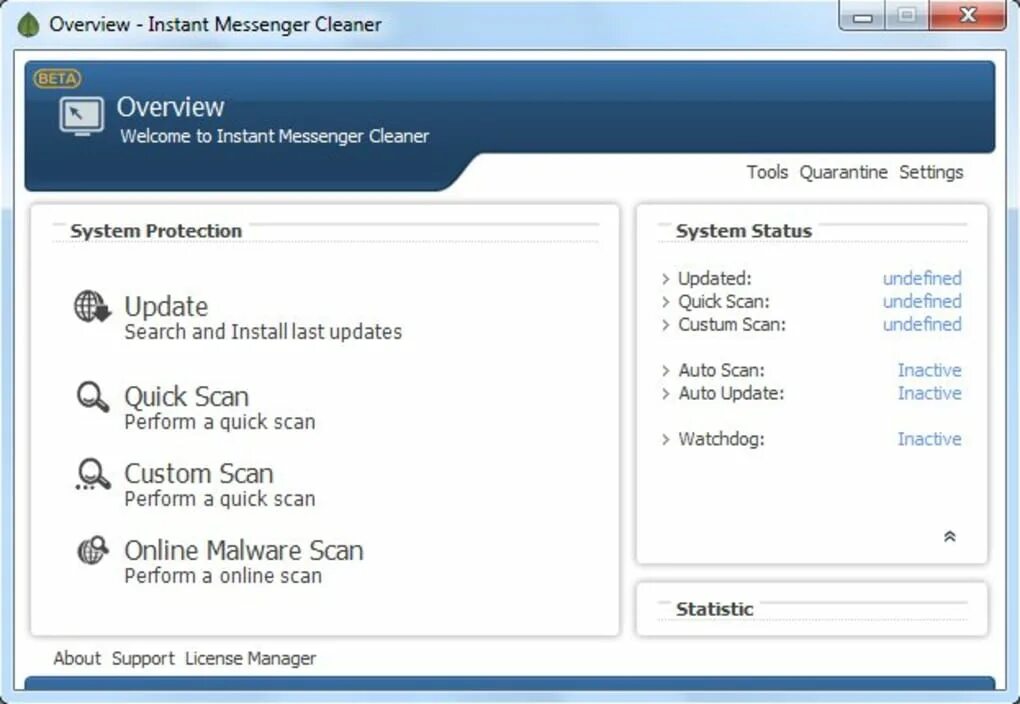Toggle Watchdog Inactive status
Screen dimensions: 1020x704
tap(930, 439)
